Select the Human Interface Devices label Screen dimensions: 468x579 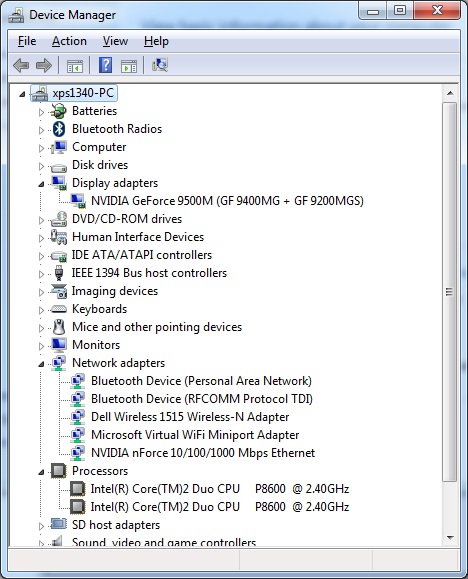pyautogui.click(x=138, y=237)
